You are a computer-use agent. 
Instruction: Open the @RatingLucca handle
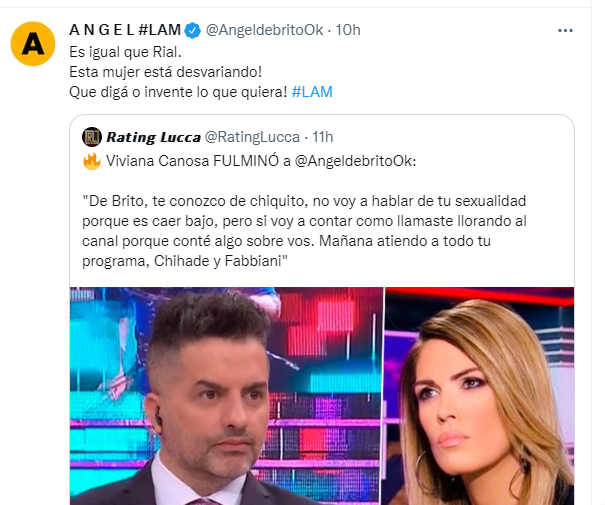click(x=252, y=137)
